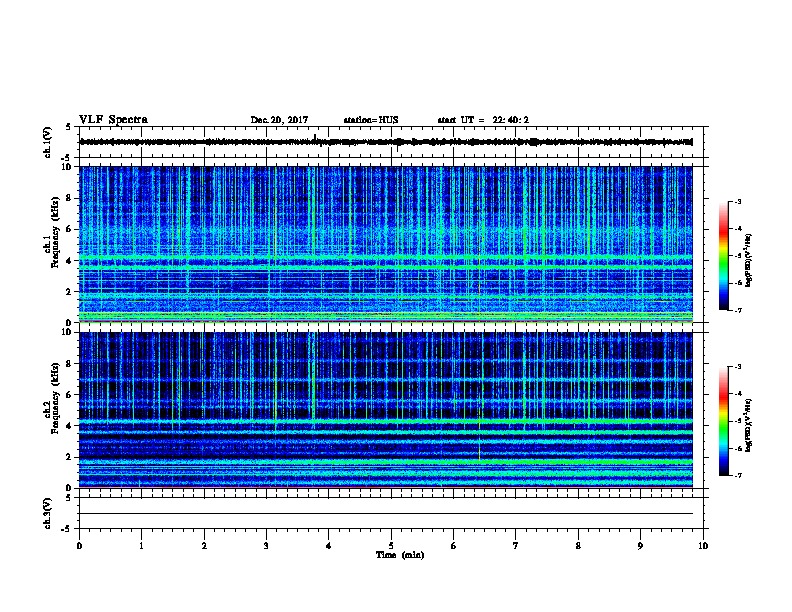Select the date text "Dec. 20, 2017"
This screenshot has width=792, height=612.
click(x=279, y=120)
